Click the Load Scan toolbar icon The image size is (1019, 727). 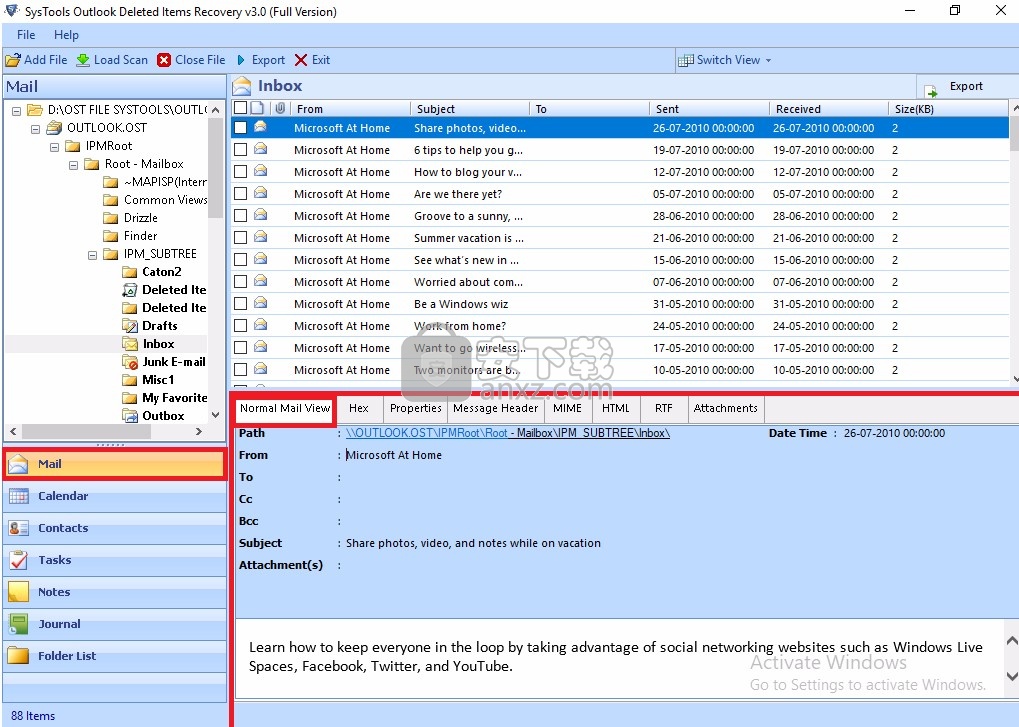(83, 60)
